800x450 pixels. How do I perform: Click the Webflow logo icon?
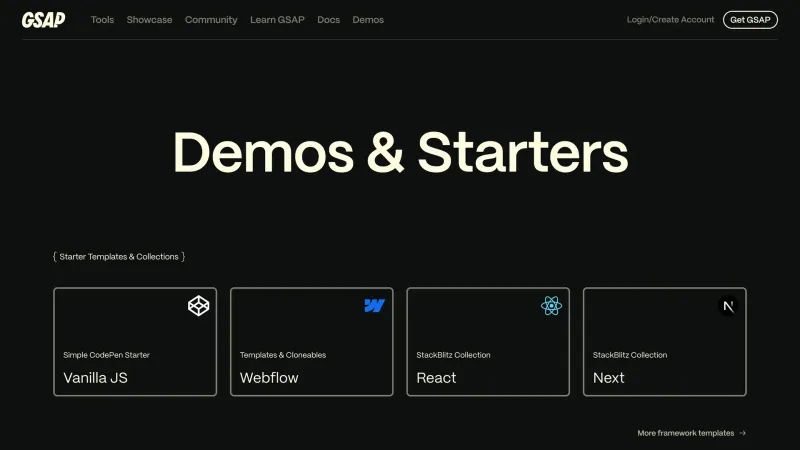coord(374,306)
